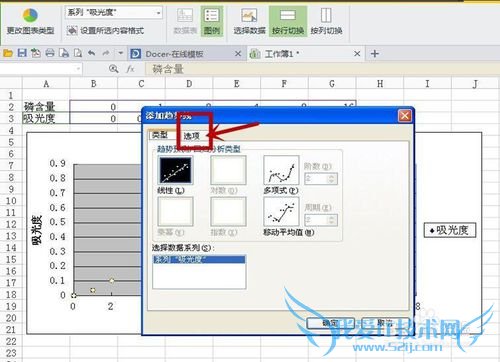Click the 指数 exponential trendline thumbnail

(x=228, y=211)
